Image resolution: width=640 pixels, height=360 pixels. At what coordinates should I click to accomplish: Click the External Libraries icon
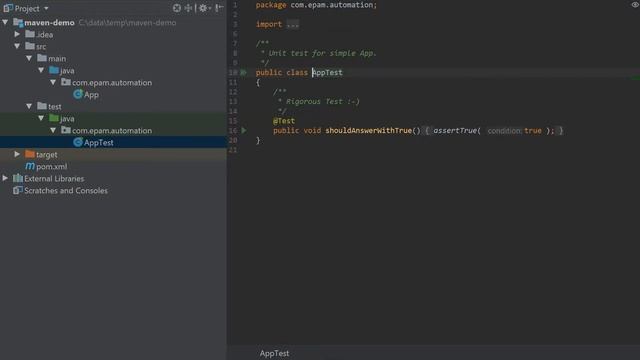[x=18, y=178]
